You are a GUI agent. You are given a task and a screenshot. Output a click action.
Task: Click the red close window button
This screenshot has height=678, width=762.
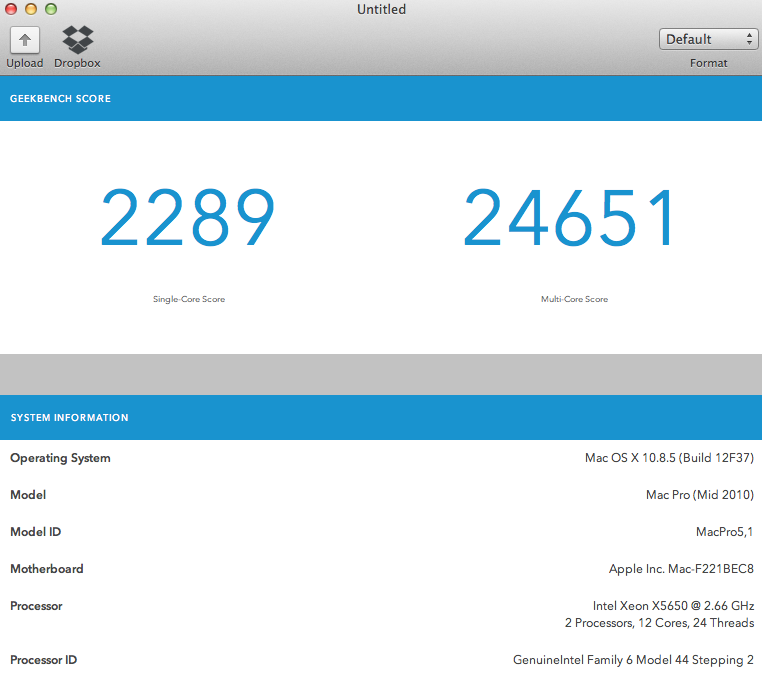pos(11,9)
